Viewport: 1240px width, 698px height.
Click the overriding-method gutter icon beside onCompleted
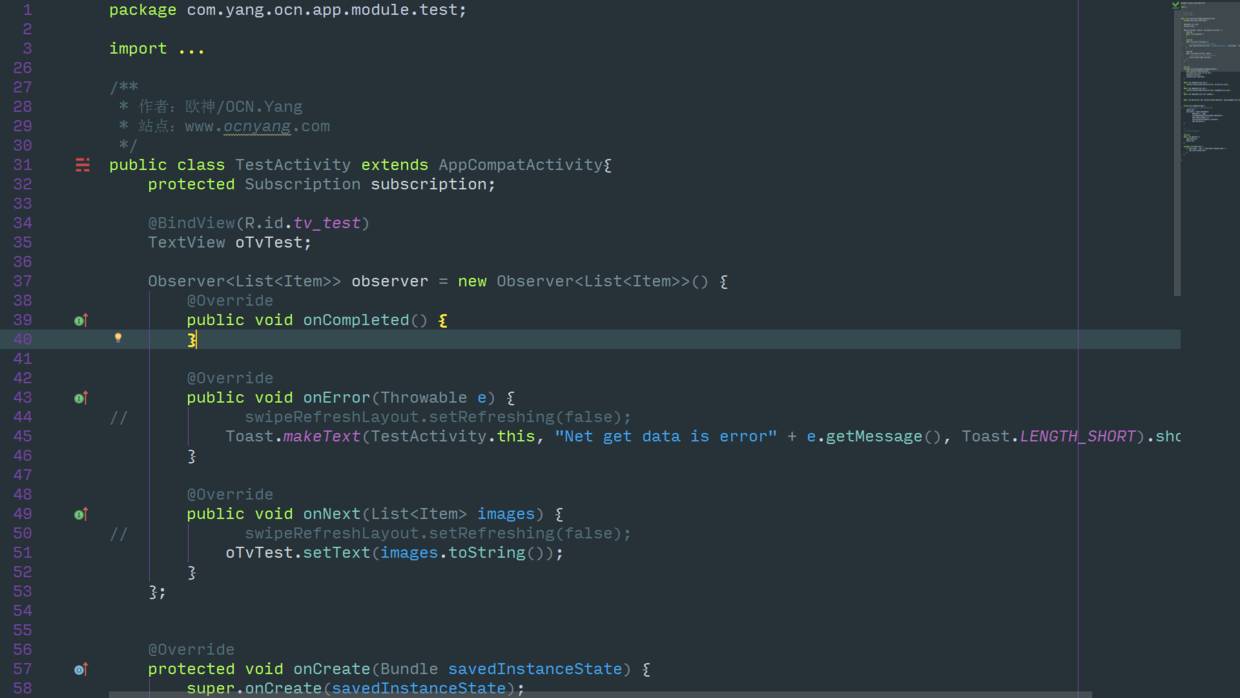click(x=80, y=319)
